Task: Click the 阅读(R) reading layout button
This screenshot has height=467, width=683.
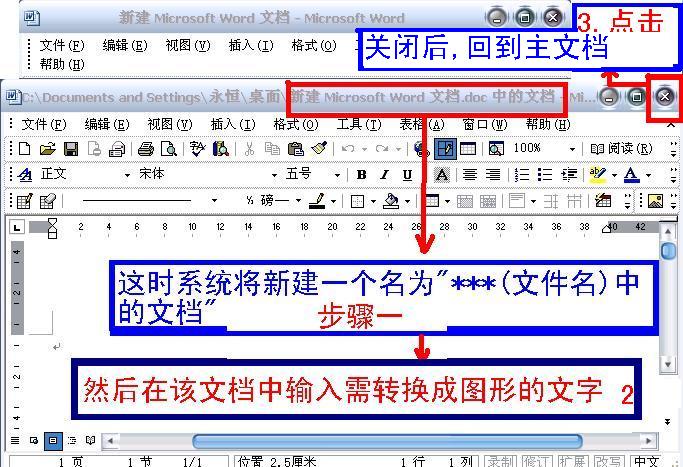Action: [621, 149]
